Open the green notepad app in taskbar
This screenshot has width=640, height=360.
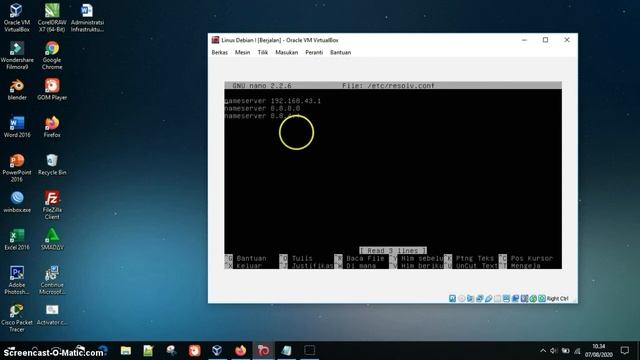(148, 351)
